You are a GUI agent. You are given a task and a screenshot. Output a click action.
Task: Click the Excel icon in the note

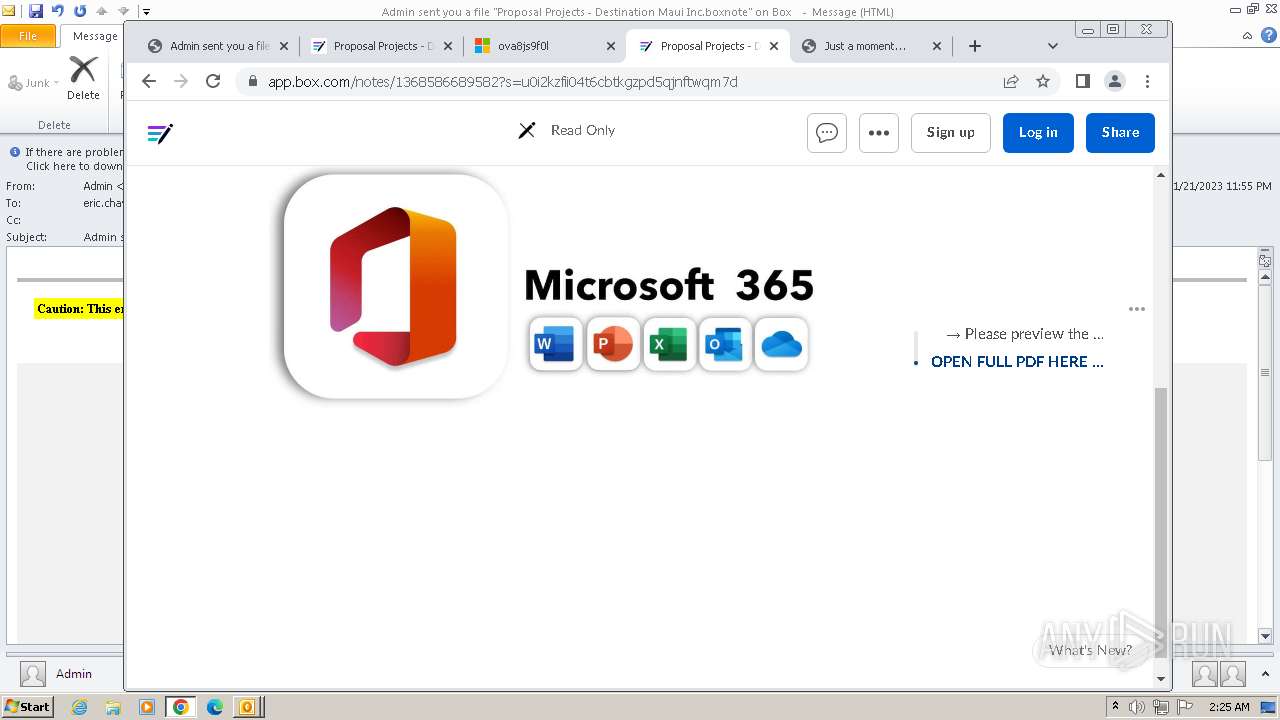(669, 345)
